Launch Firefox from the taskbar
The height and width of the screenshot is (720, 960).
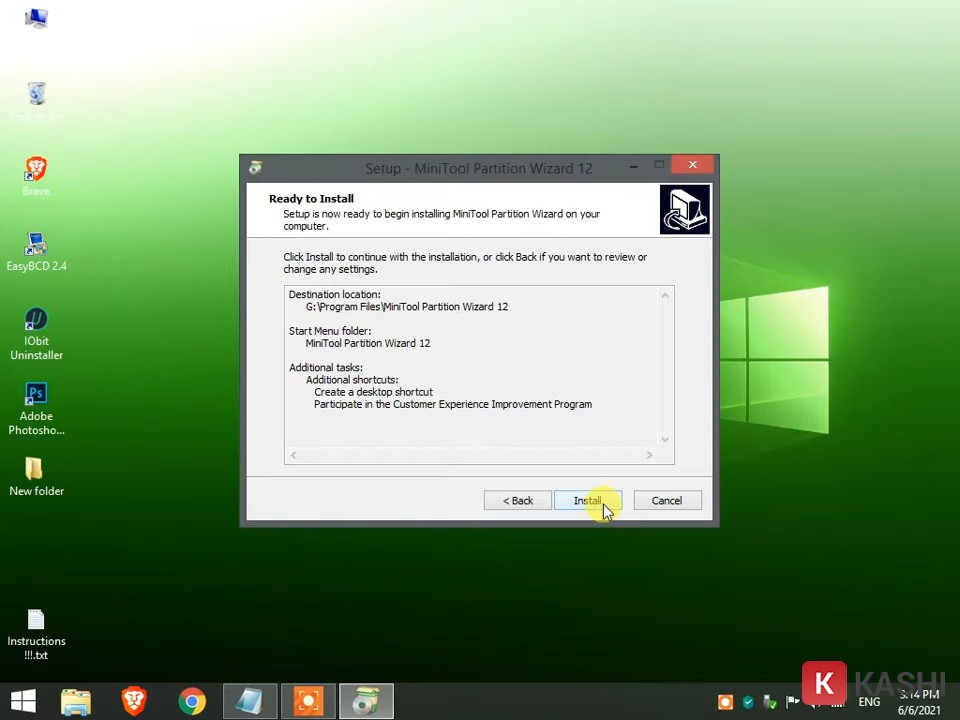133,701
